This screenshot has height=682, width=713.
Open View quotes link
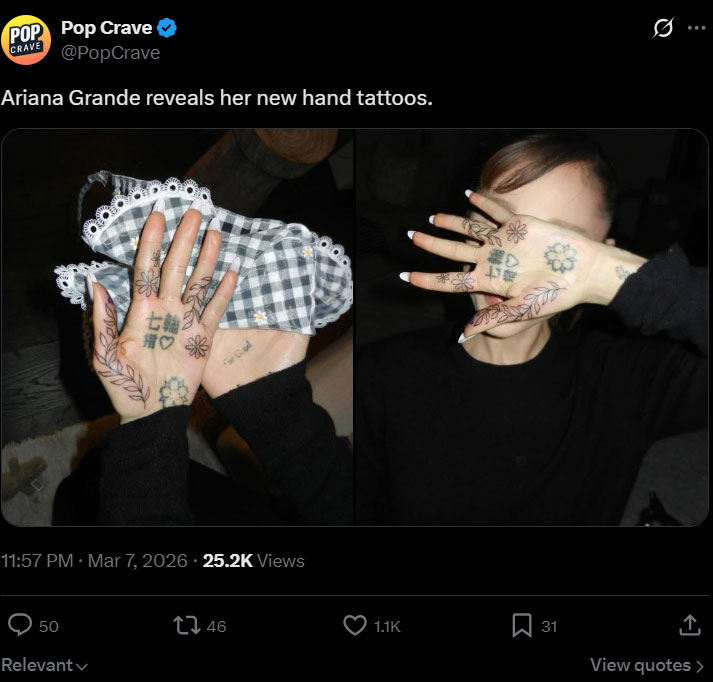coord(647,665)
